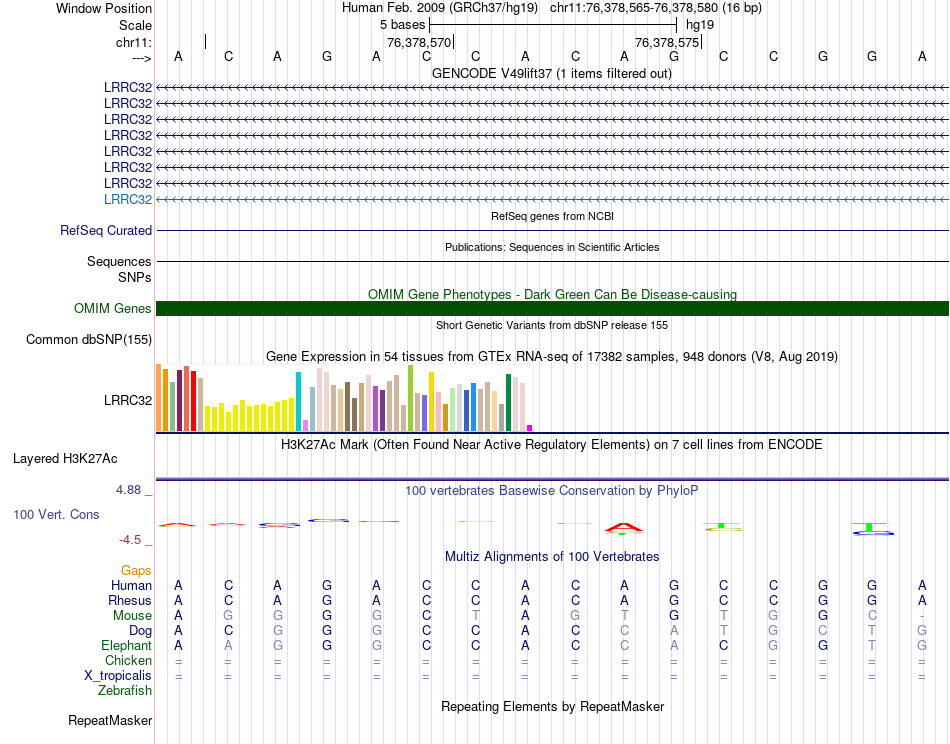The height and width of the screenshot is (744, 950).
Task: Click the small magenta bar ending GTEx chart
Action: pyautogui.click(x=530, y=428)
